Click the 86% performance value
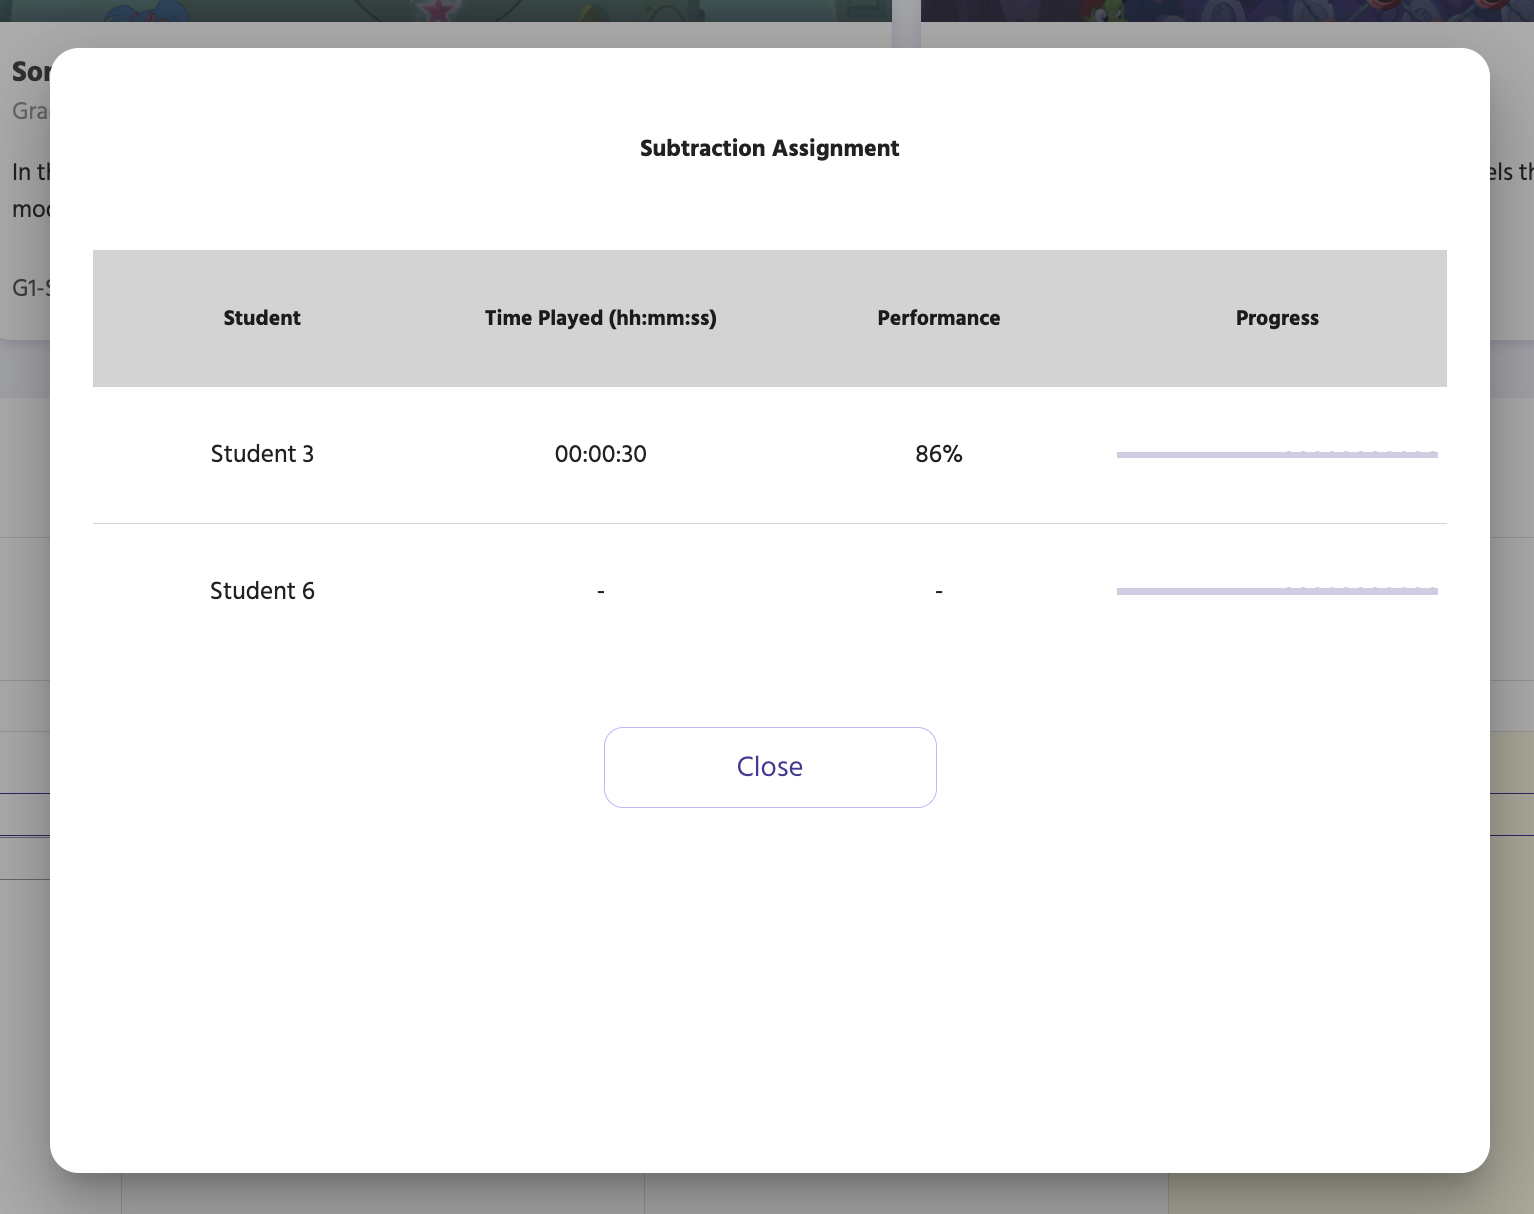Image resolution: width=1534 pixels, height=1214 pixels. 938,454
